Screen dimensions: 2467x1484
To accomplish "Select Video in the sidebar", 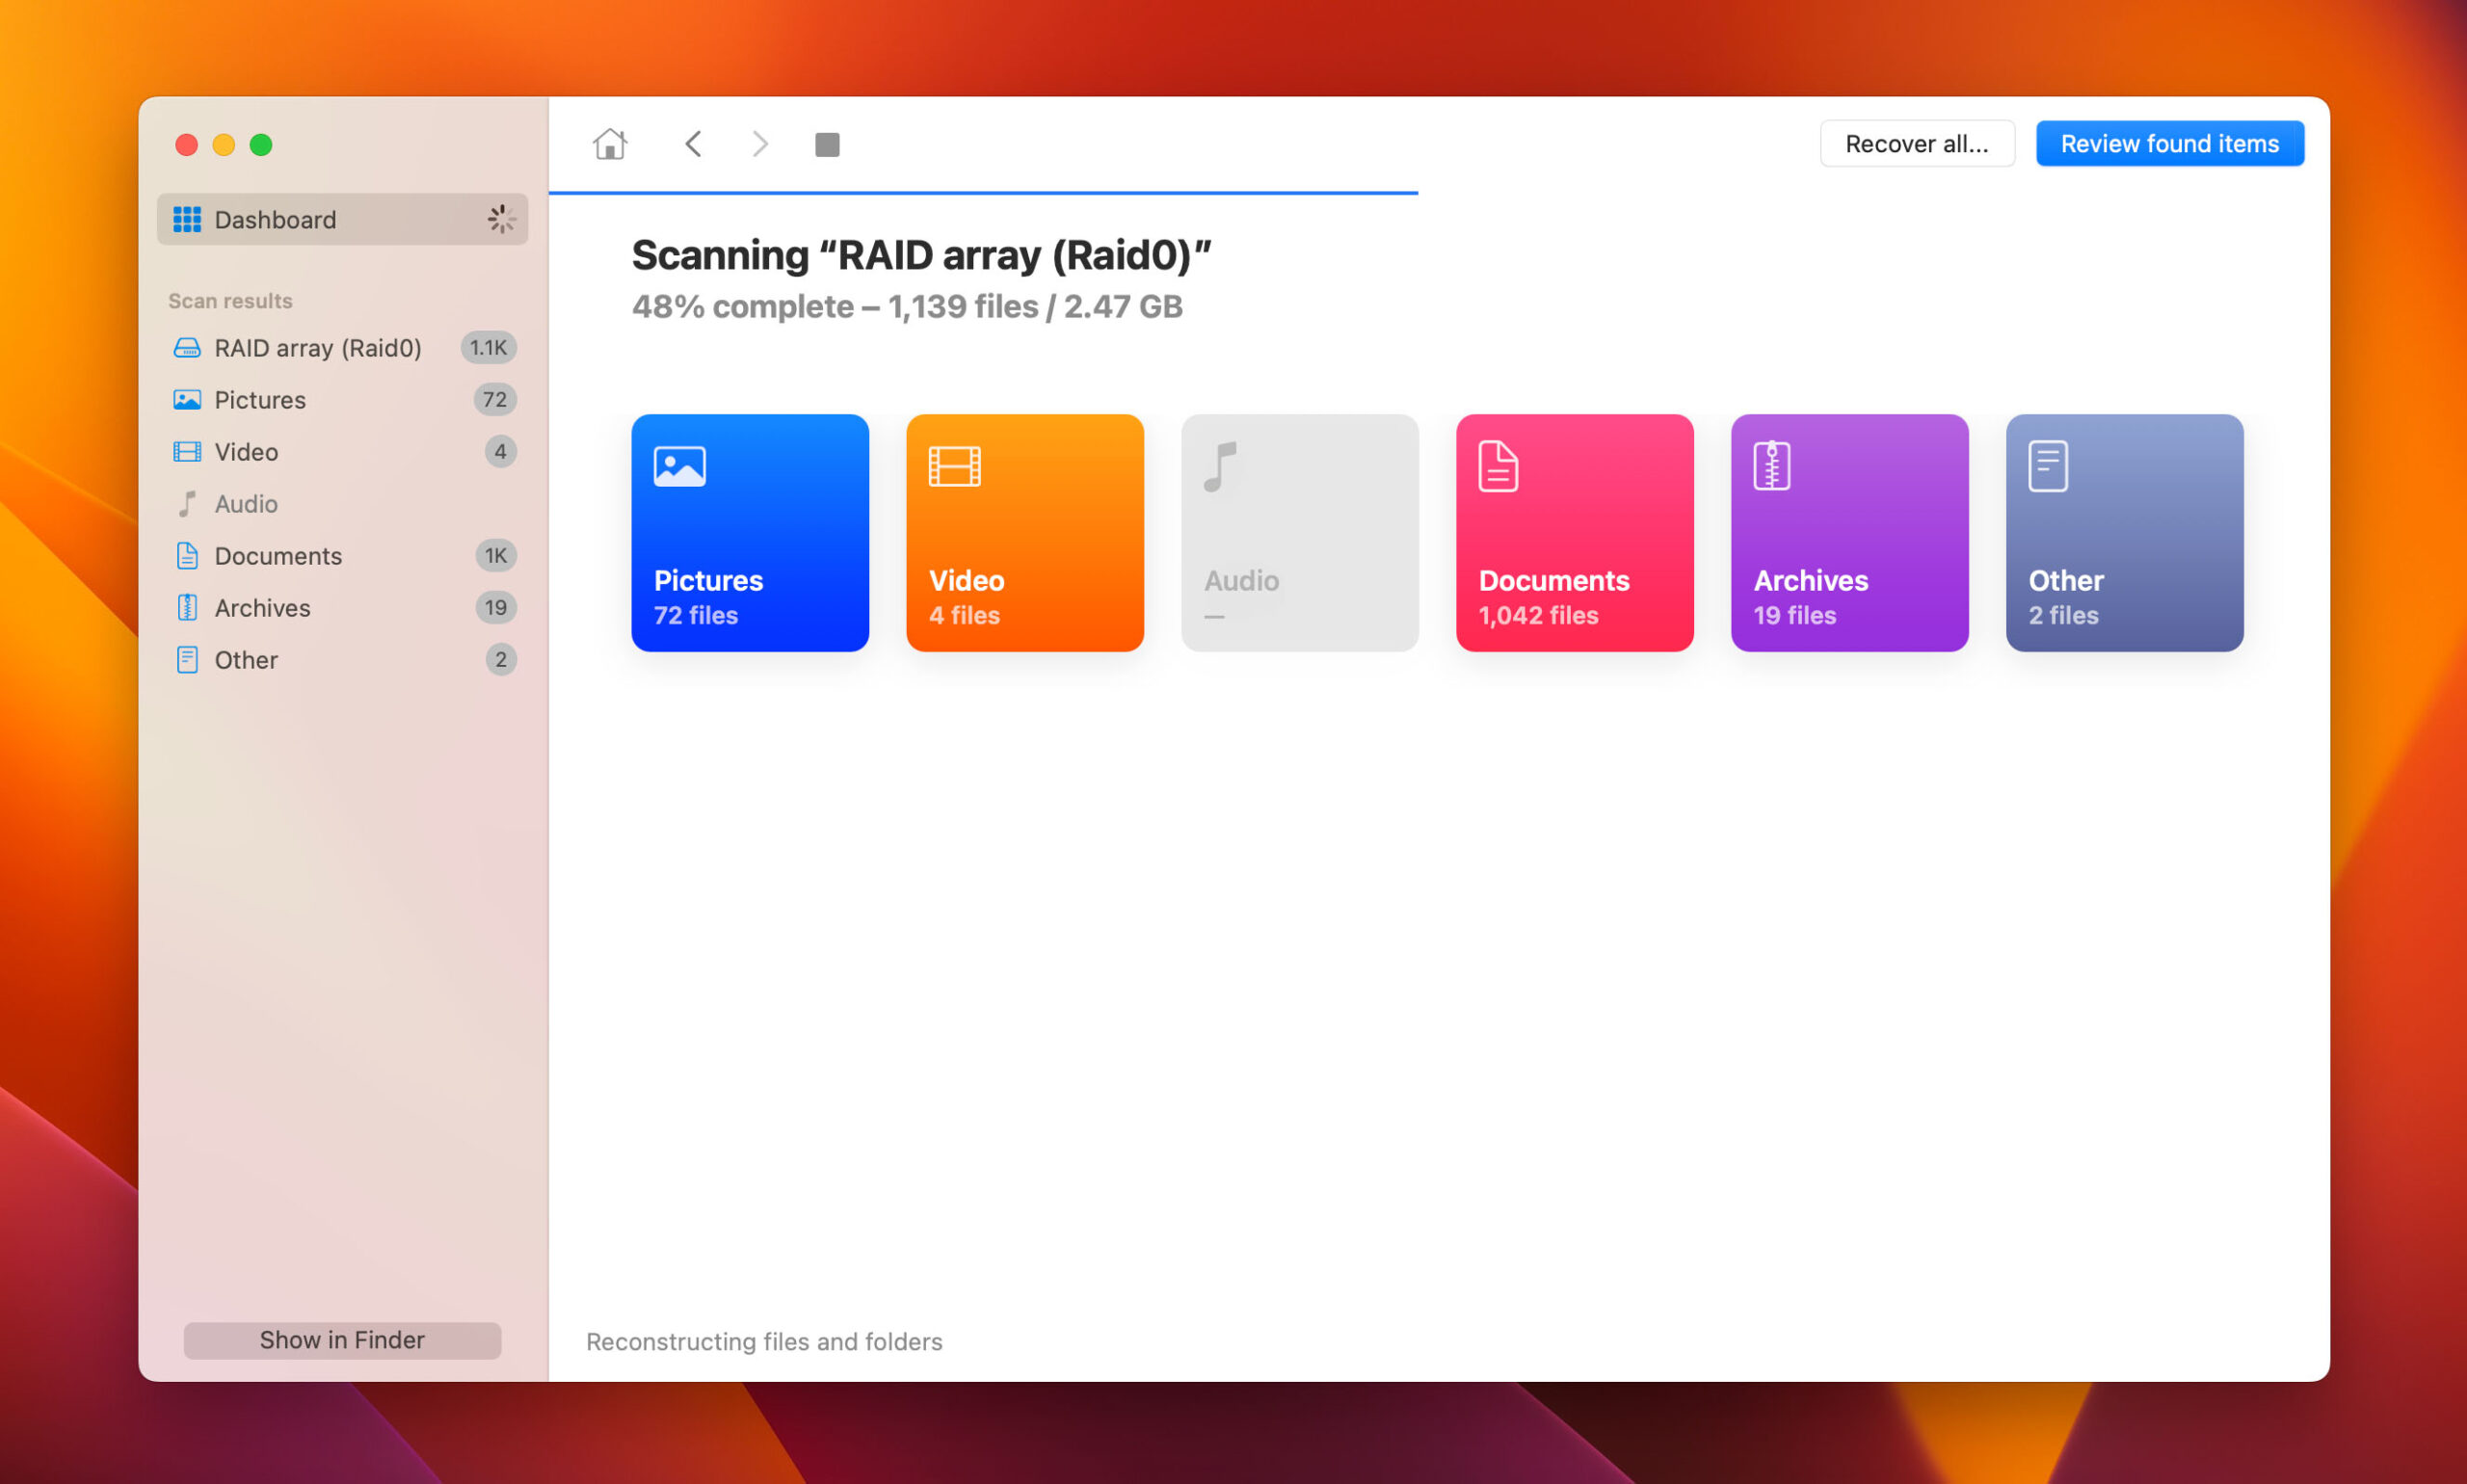I will point(342,451).
